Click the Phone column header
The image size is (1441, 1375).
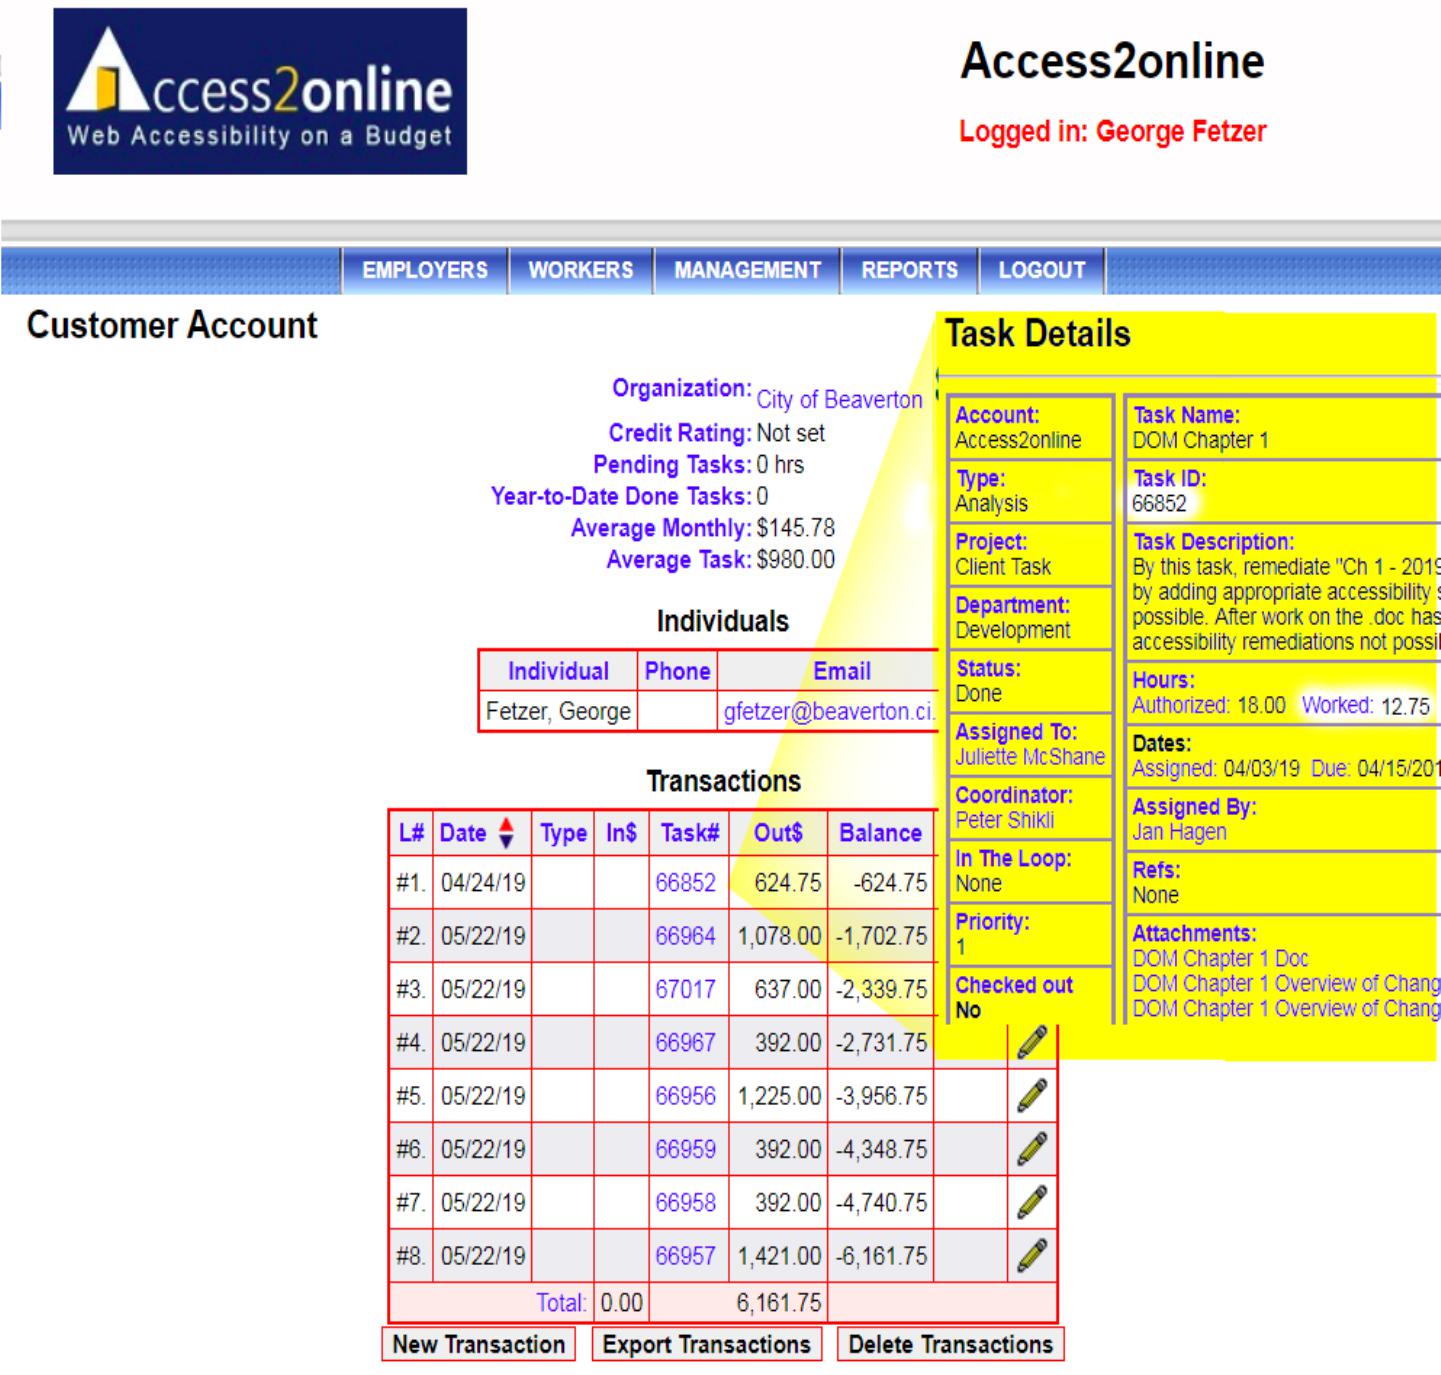click(677, 671)
